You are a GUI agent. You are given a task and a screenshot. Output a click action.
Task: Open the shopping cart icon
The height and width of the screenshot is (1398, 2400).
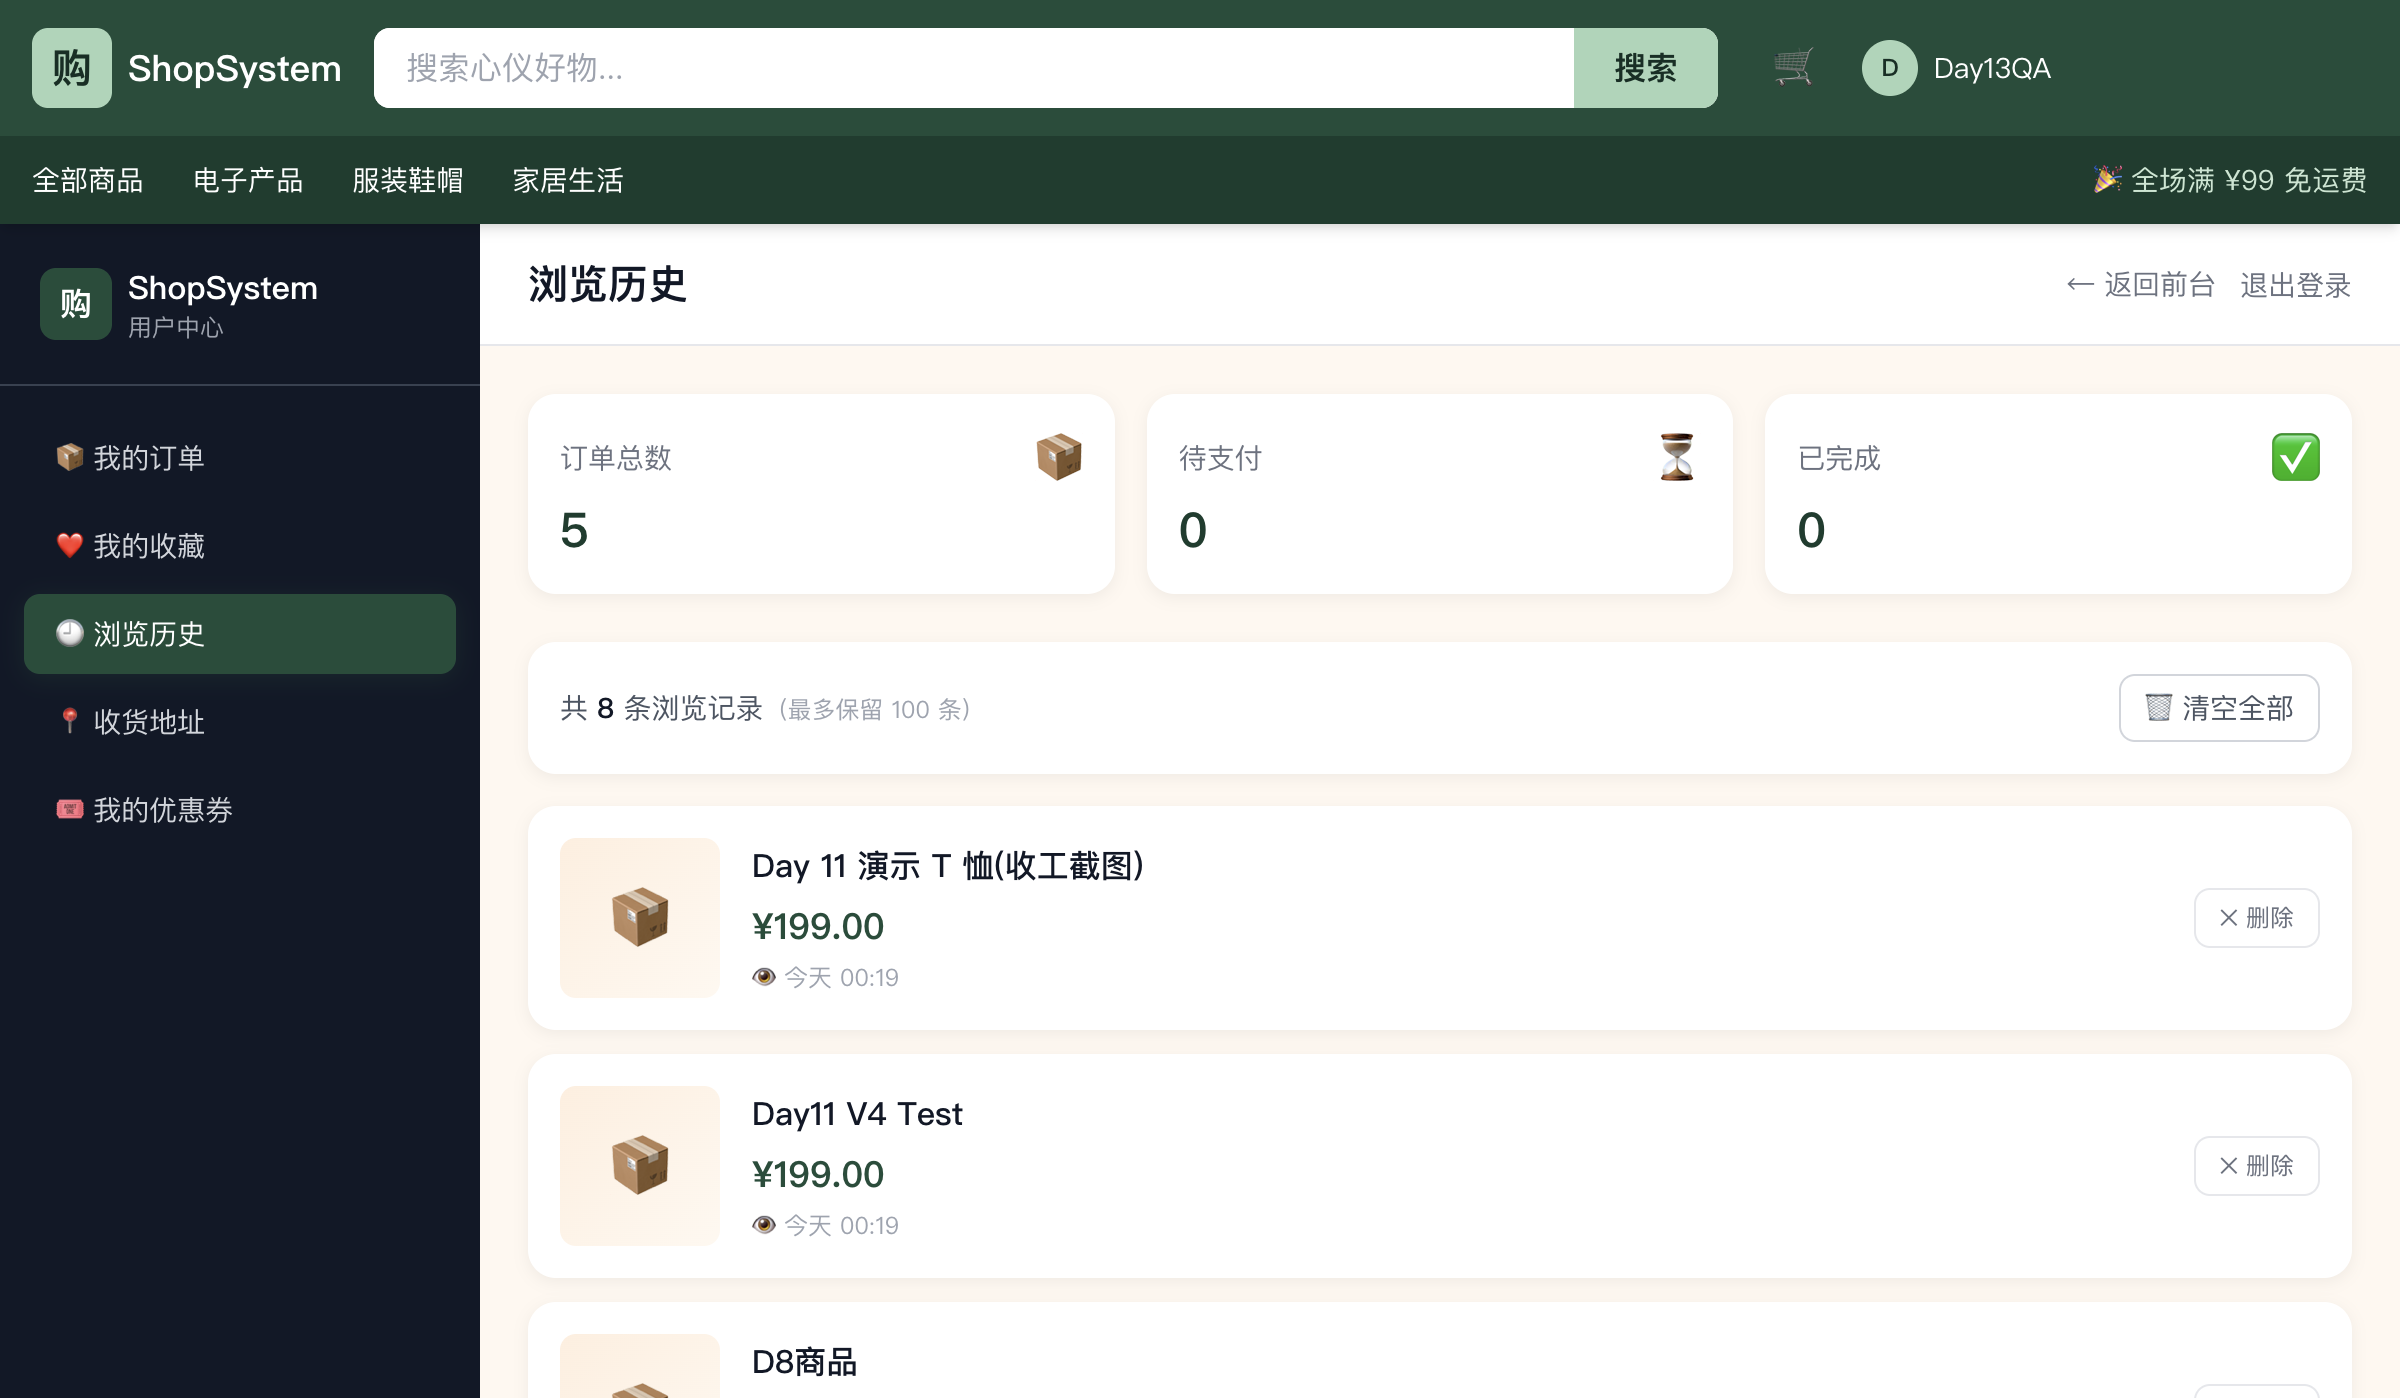pyautogui.click(x=1793, y=68)
